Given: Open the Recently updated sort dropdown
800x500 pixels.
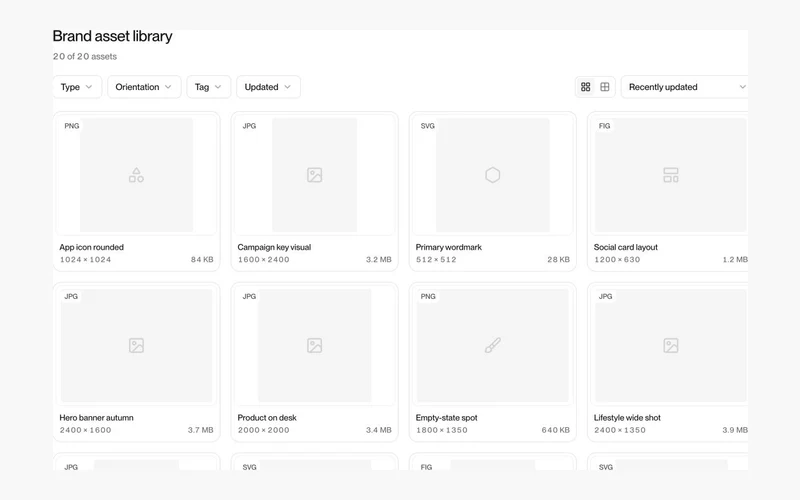Looking at the screenshot, I should [x=687, y=87].
